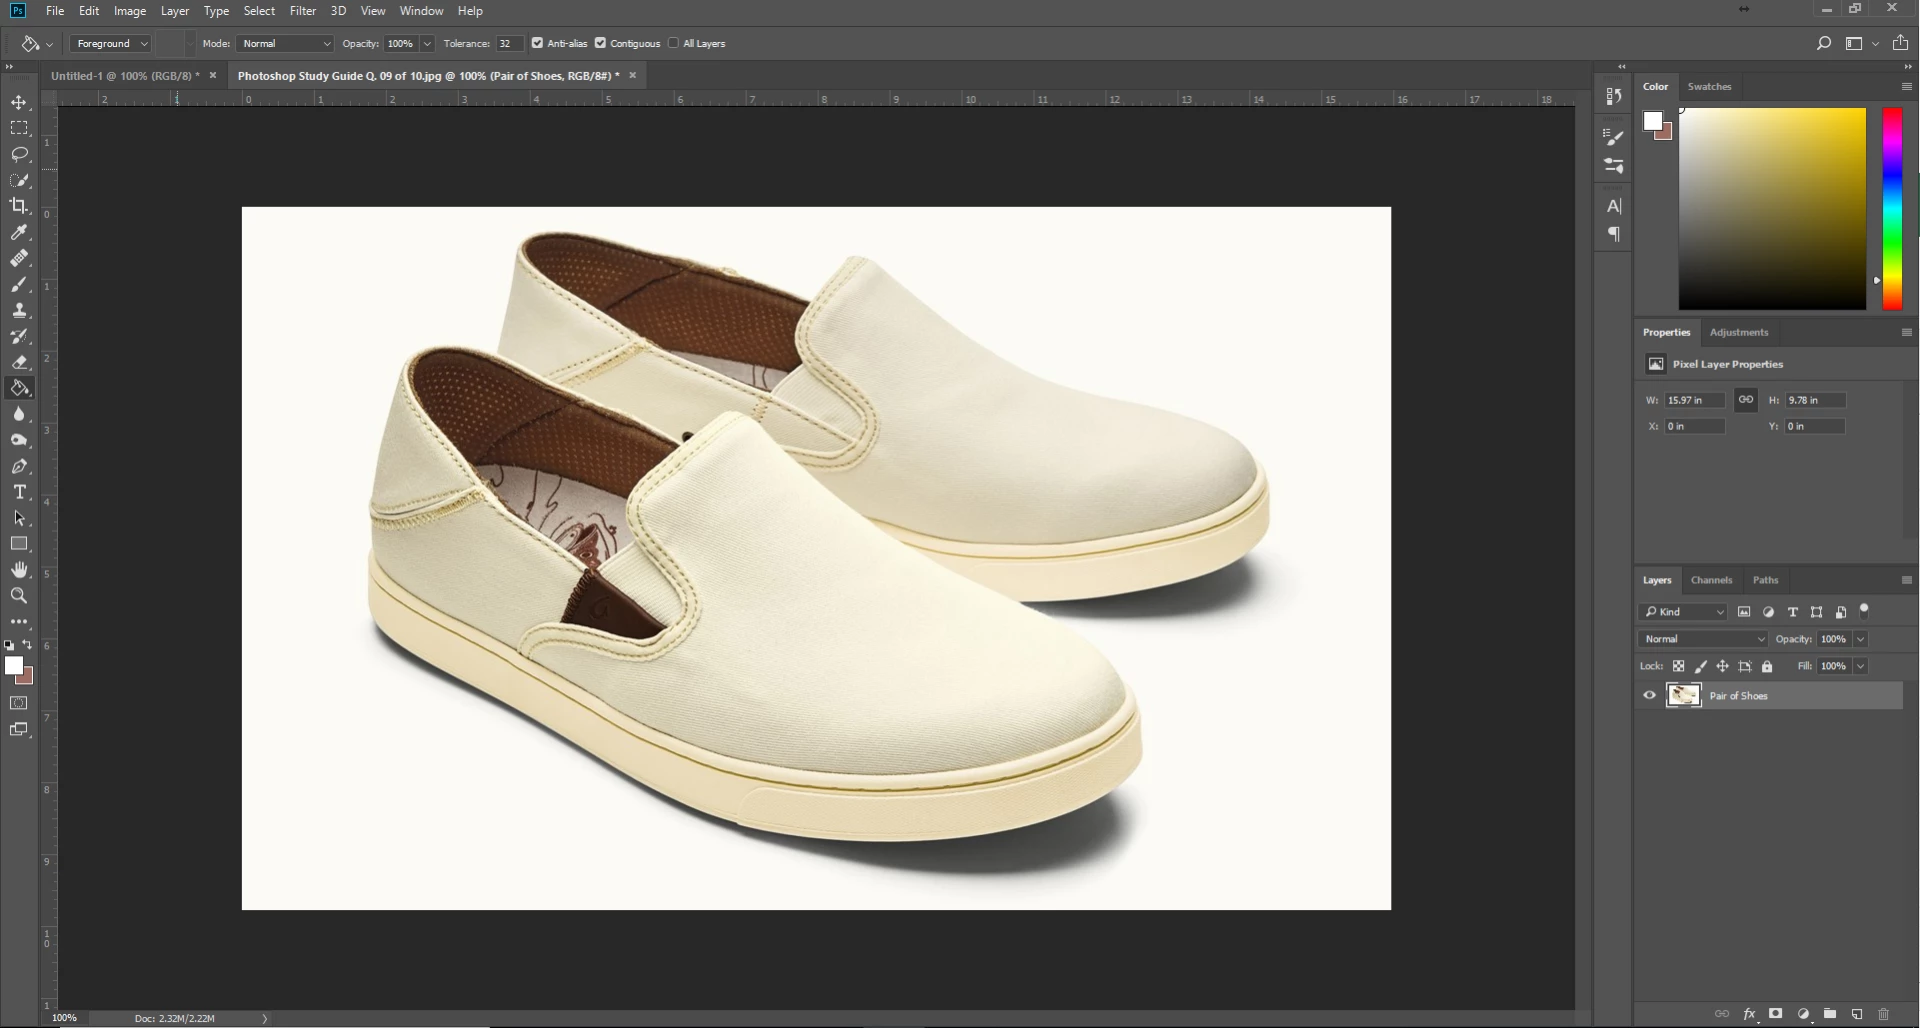This screenshot has height=1028, width=1920.
Task: Enable the All Layers checkbox
Action: (x=674, y=43)
